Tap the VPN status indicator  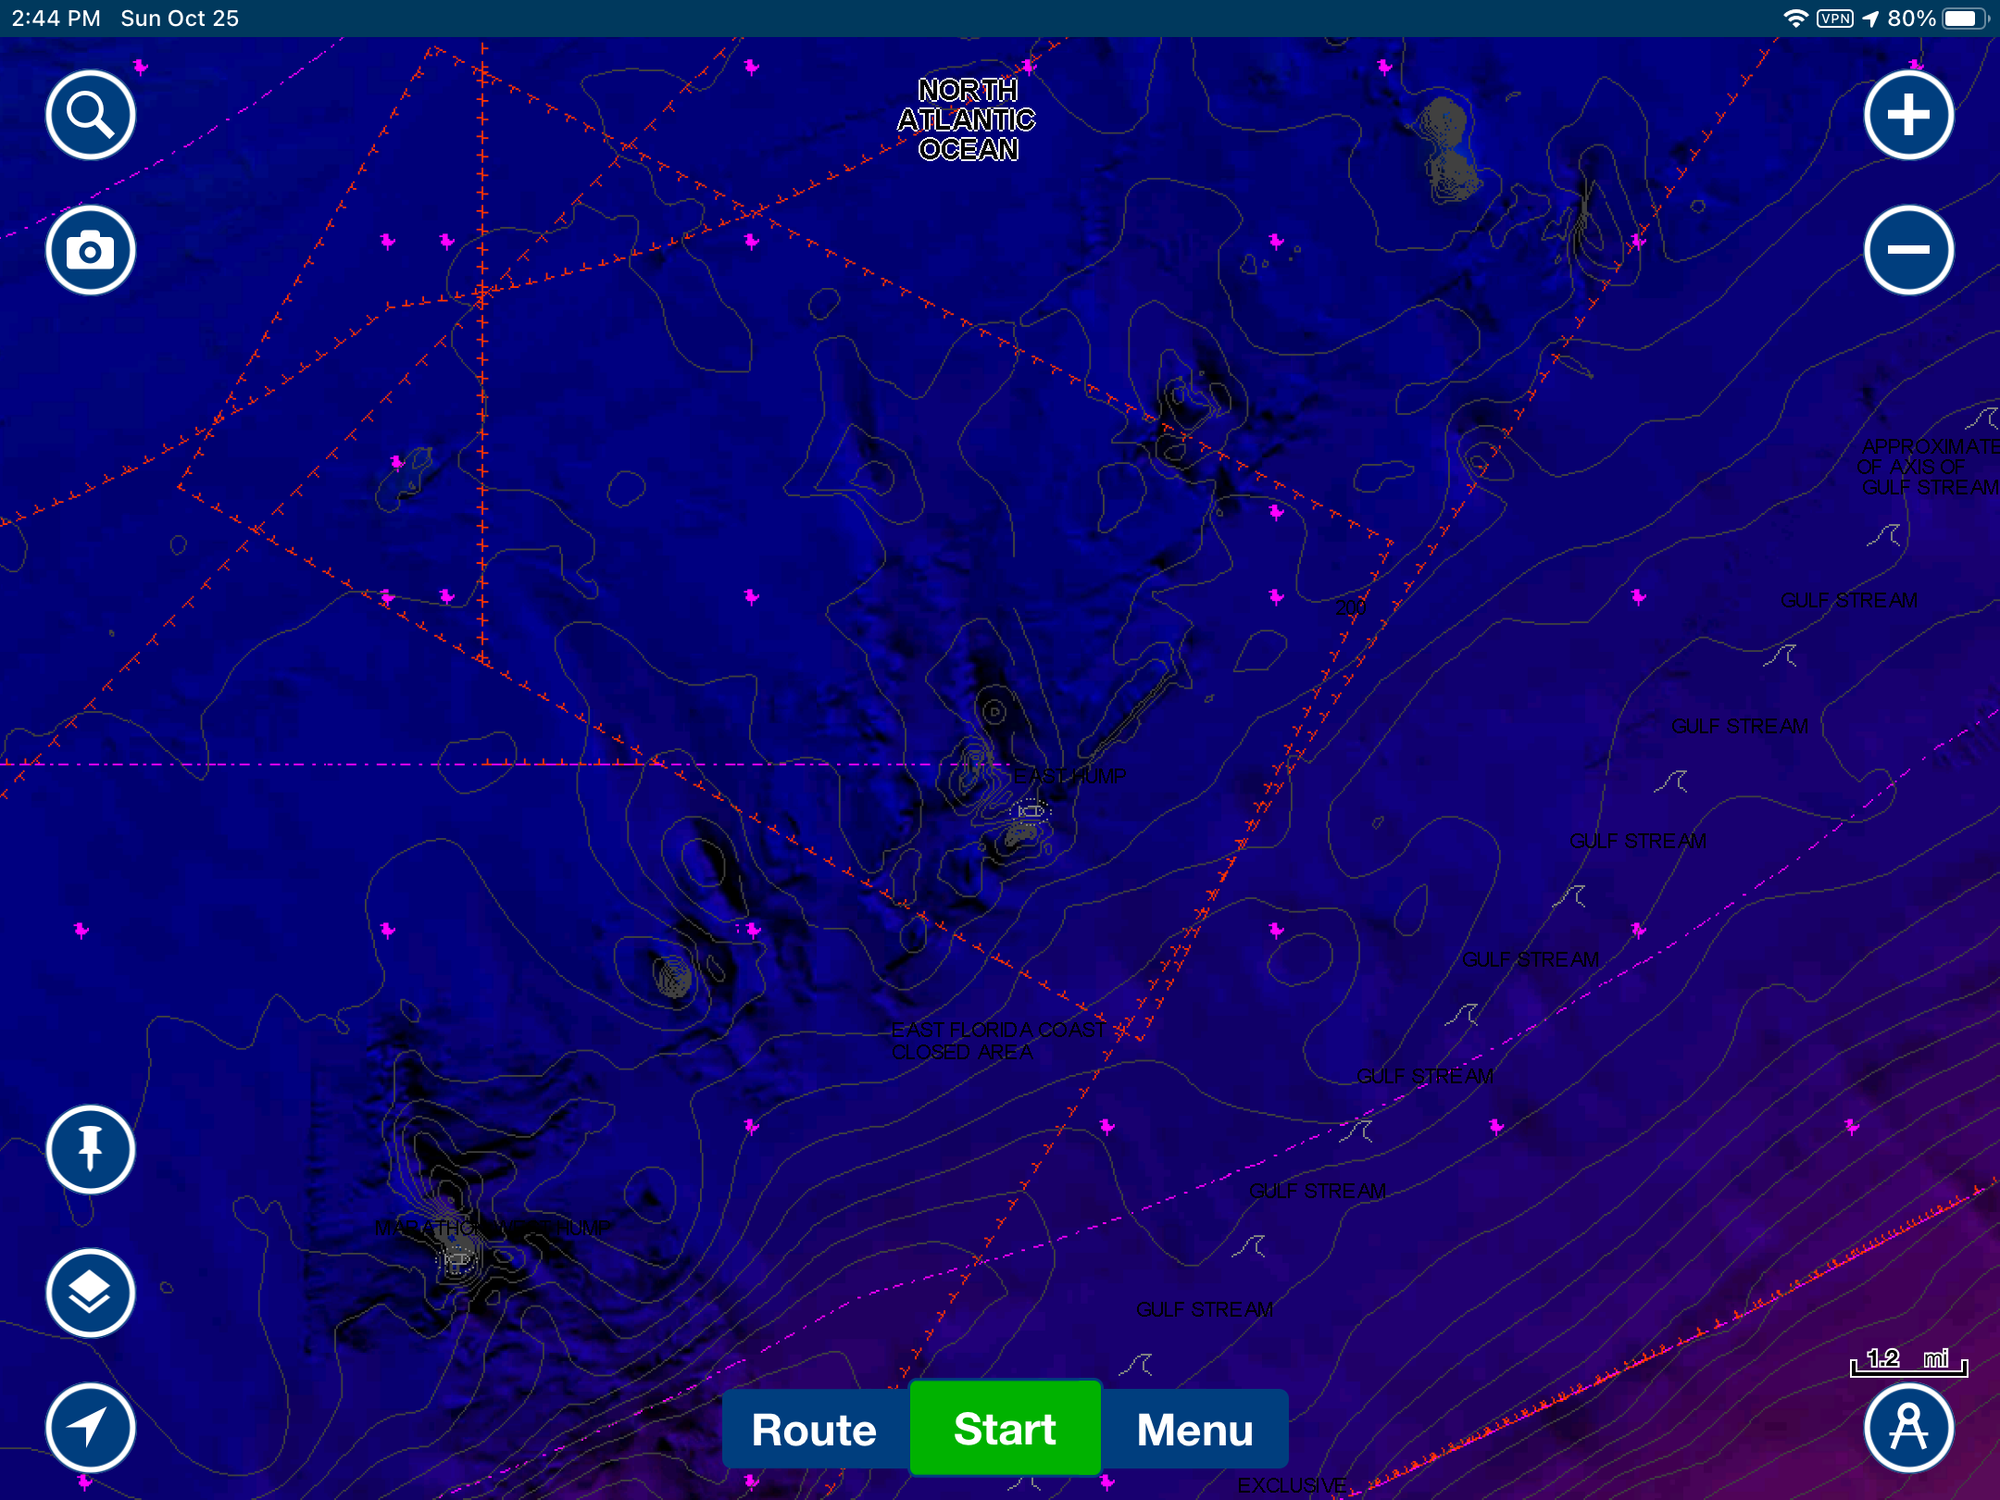(1835, 18)
